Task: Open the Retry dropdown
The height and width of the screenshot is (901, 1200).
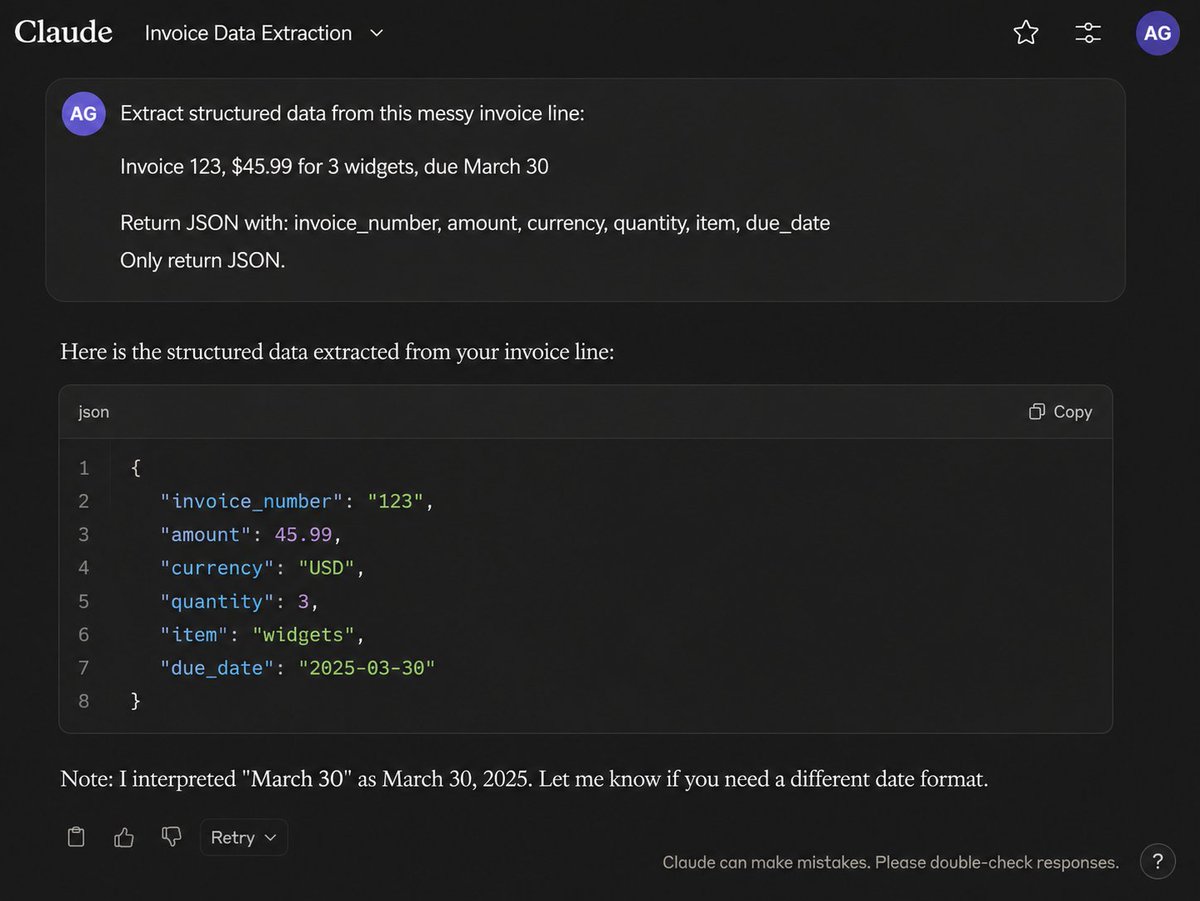Action: (x=244, y=838)
